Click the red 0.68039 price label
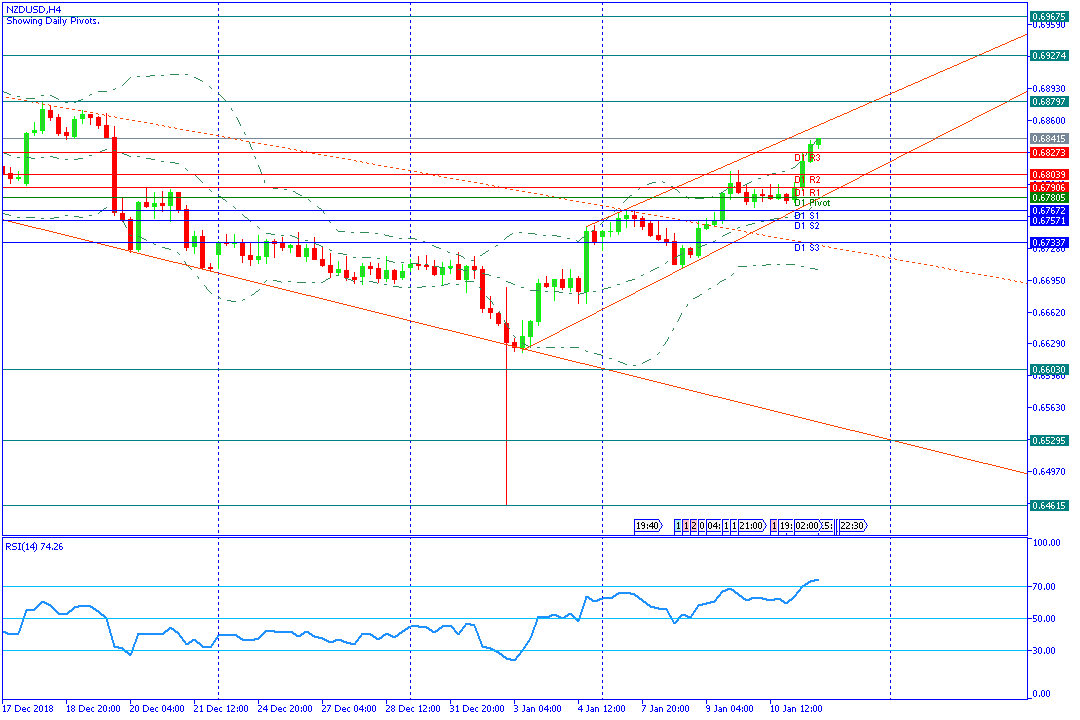The width and height of the screenshot is (1080, 720). 1049,174
